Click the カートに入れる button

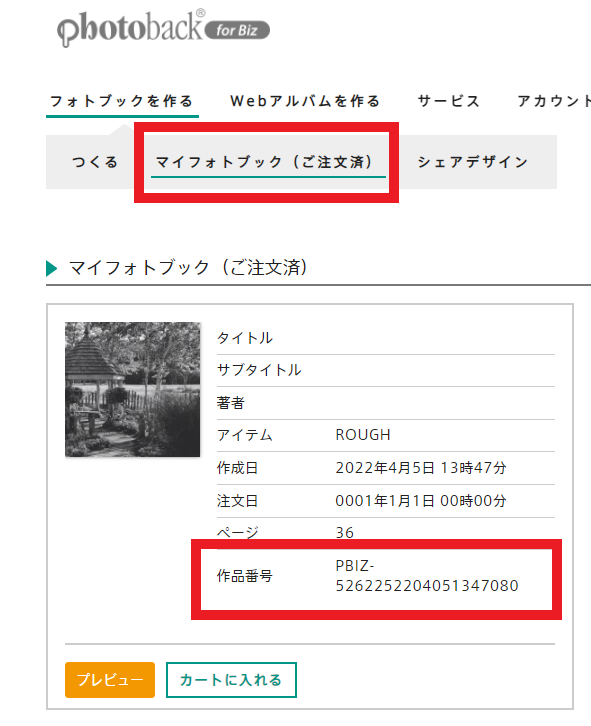[231, 680]
